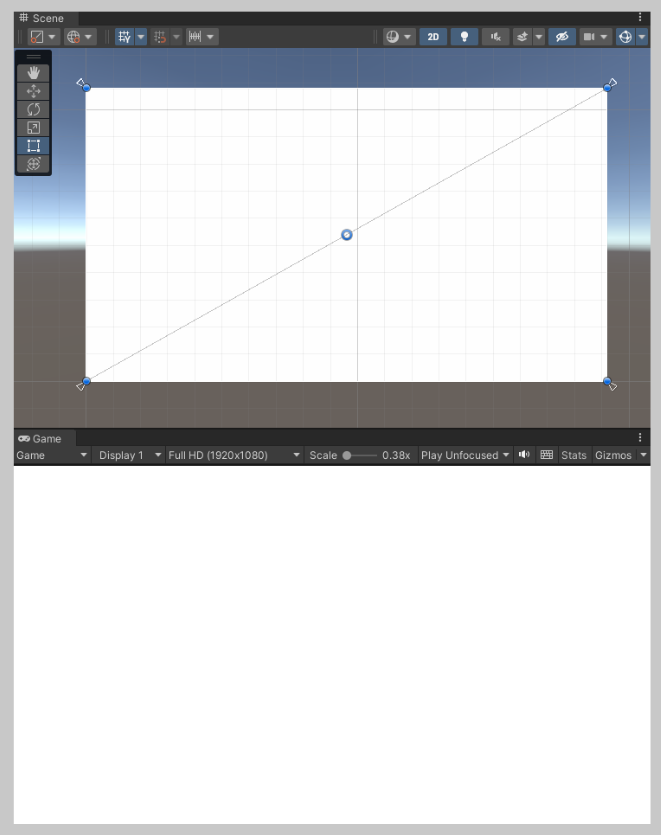The width and height of the screenshot is (661, 835).
Task: Toggle Gizmos in the Game view
Action: click(x=613, y=455)
